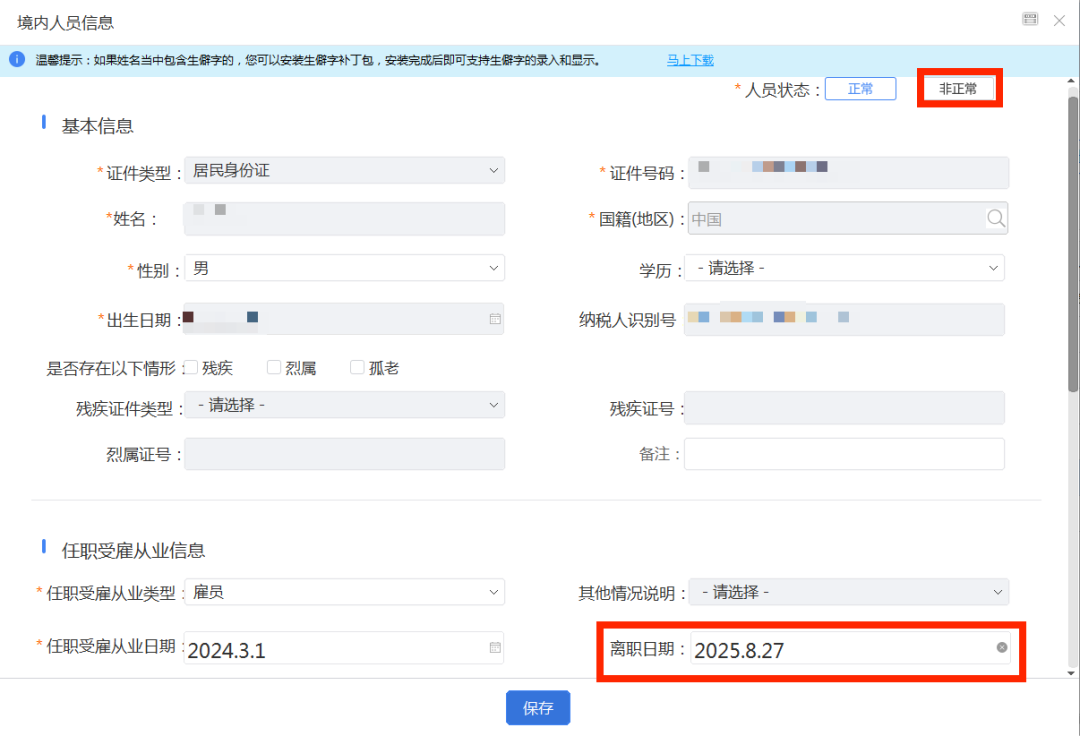Set 人员状态 to 非正常
The width and height of the screenshot is (1080, 736).
(958, 89)
